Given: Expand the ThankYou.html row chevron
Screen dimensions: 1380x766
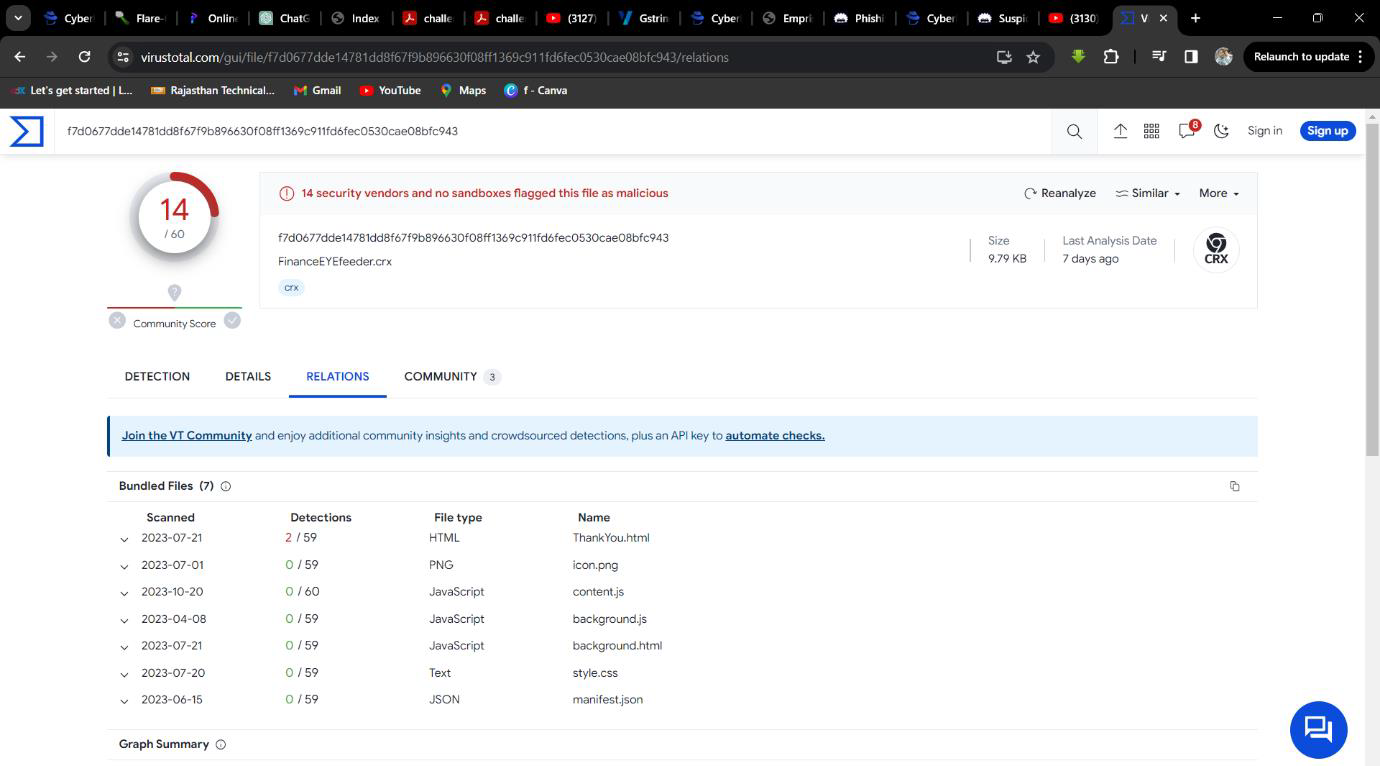Looking at the screenshot, I should tap(124, 539).
